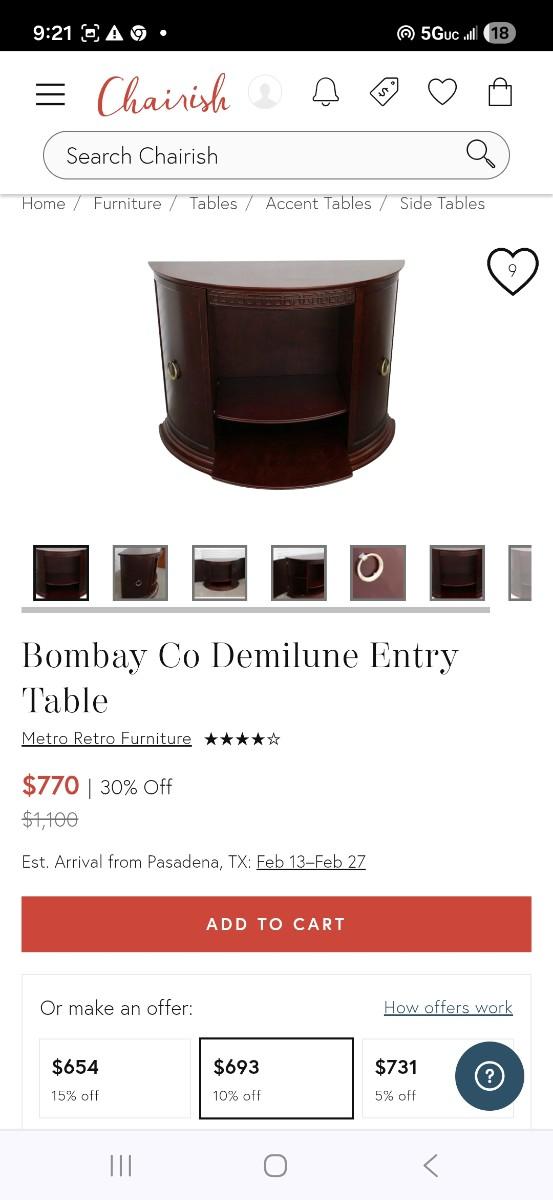Screen dimensions: 553x1200
Task: Choose the $731 5% off offer
Action: pos(412,1078)
